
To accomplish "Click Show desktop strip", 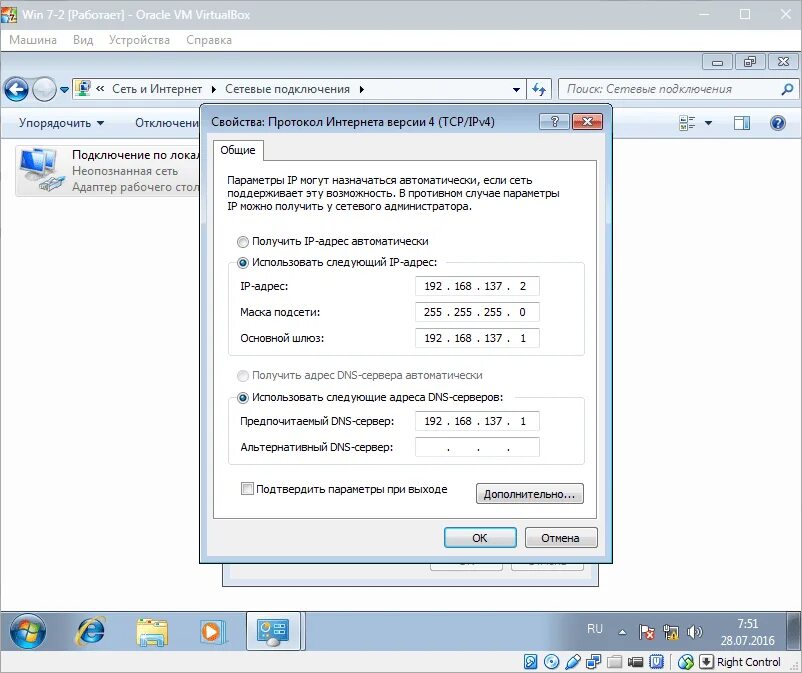I will [793, 631].
